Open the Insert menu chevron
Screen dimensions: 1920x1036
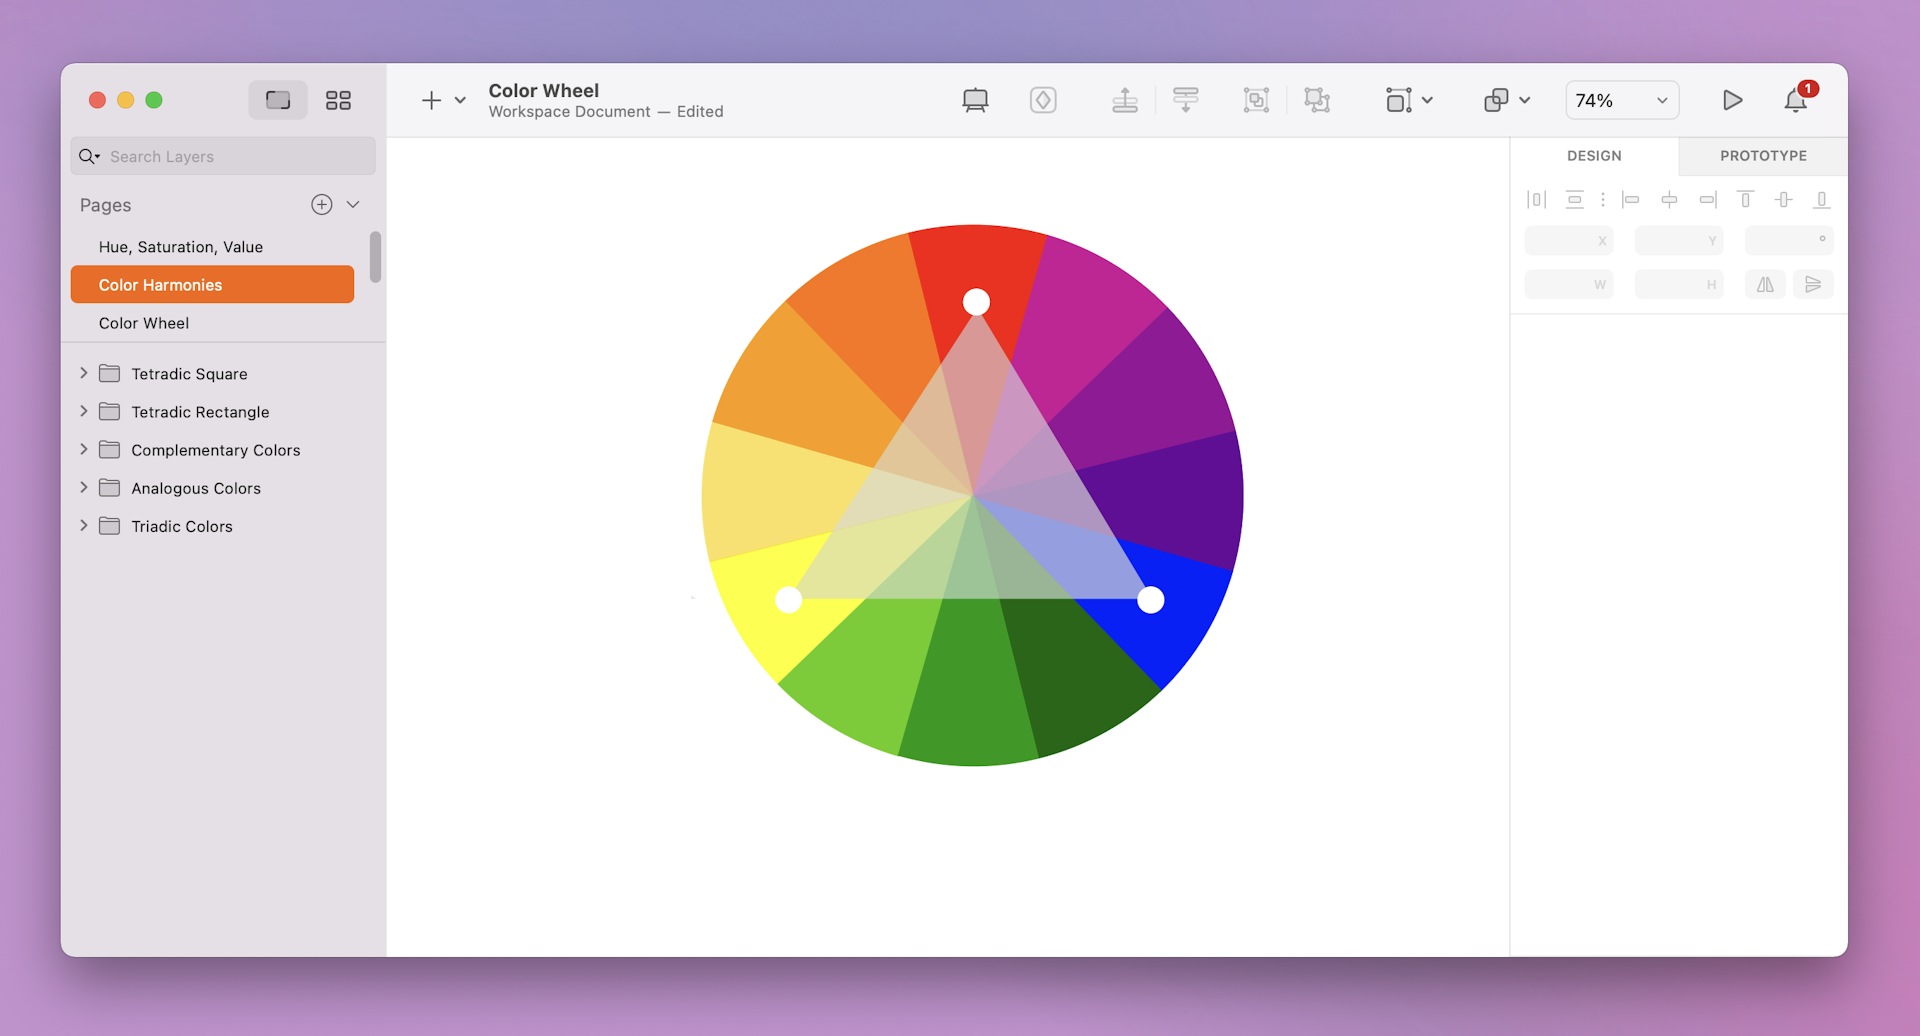pyautogui.click(x=460, y=100)
